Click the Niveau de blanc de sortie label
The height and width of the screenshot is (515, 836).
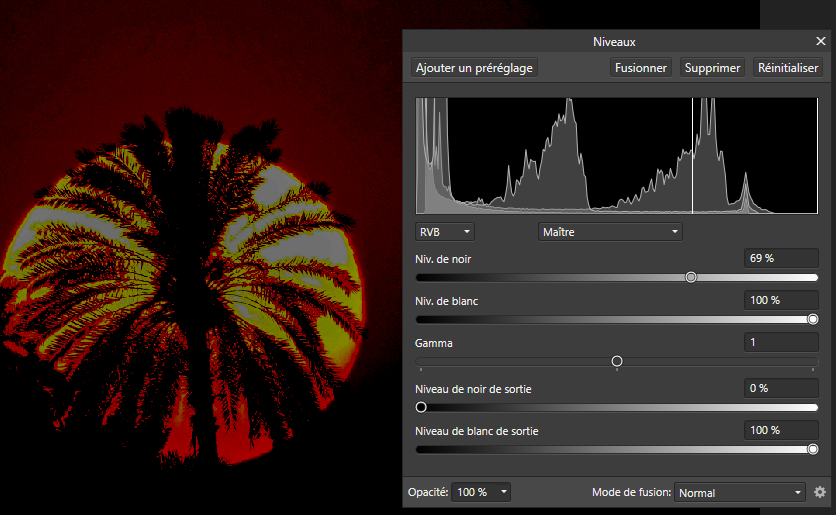click(x=477, y=431)
